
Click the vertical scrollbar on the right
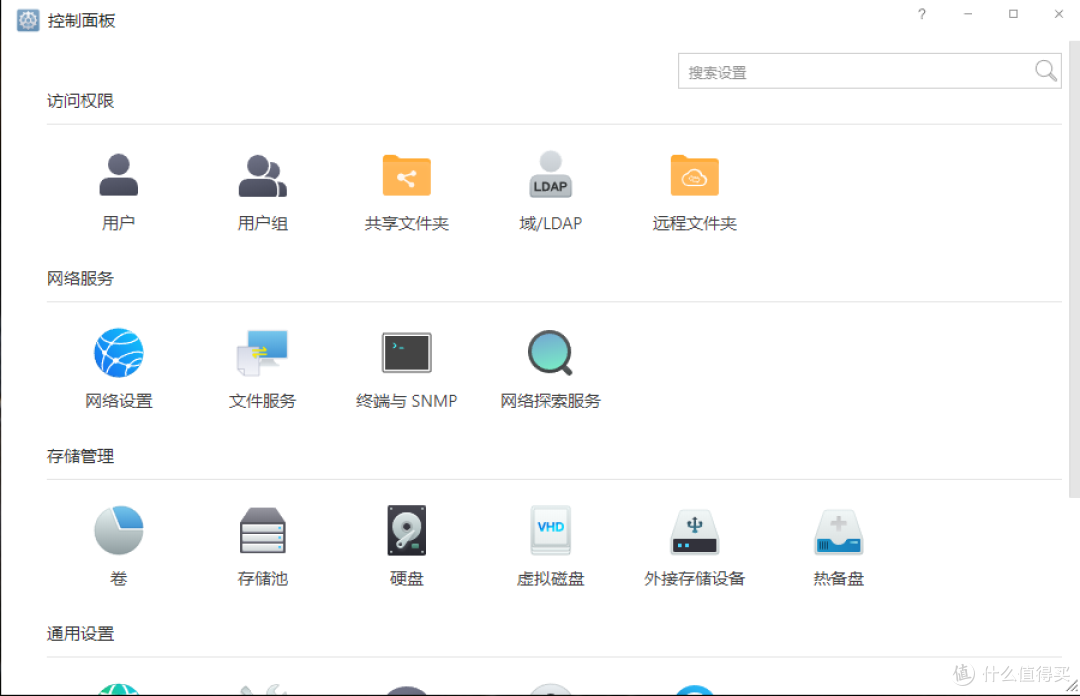[x=1074, y=269]
